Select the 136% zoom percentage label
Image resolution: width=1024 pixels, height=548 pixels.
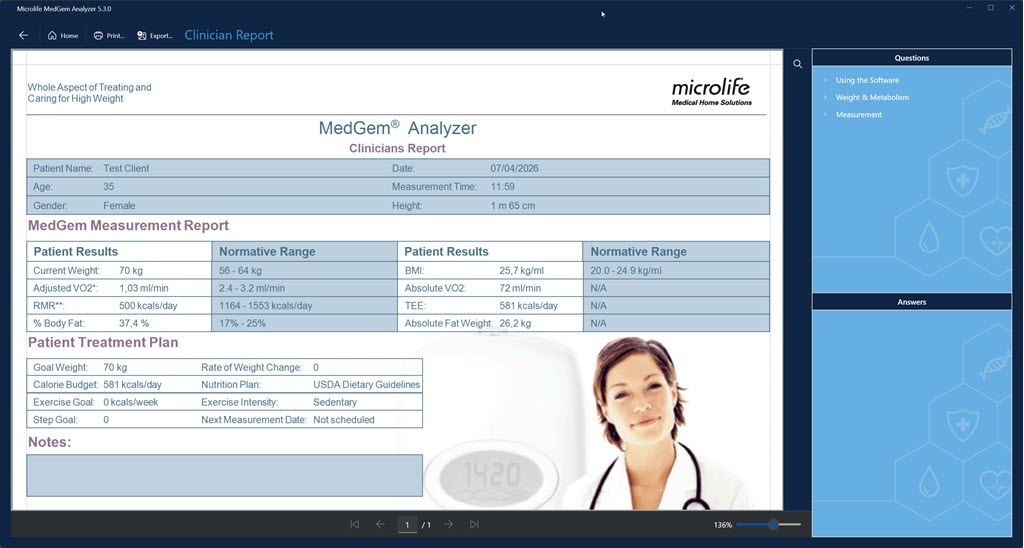click(x=723, y=524)
